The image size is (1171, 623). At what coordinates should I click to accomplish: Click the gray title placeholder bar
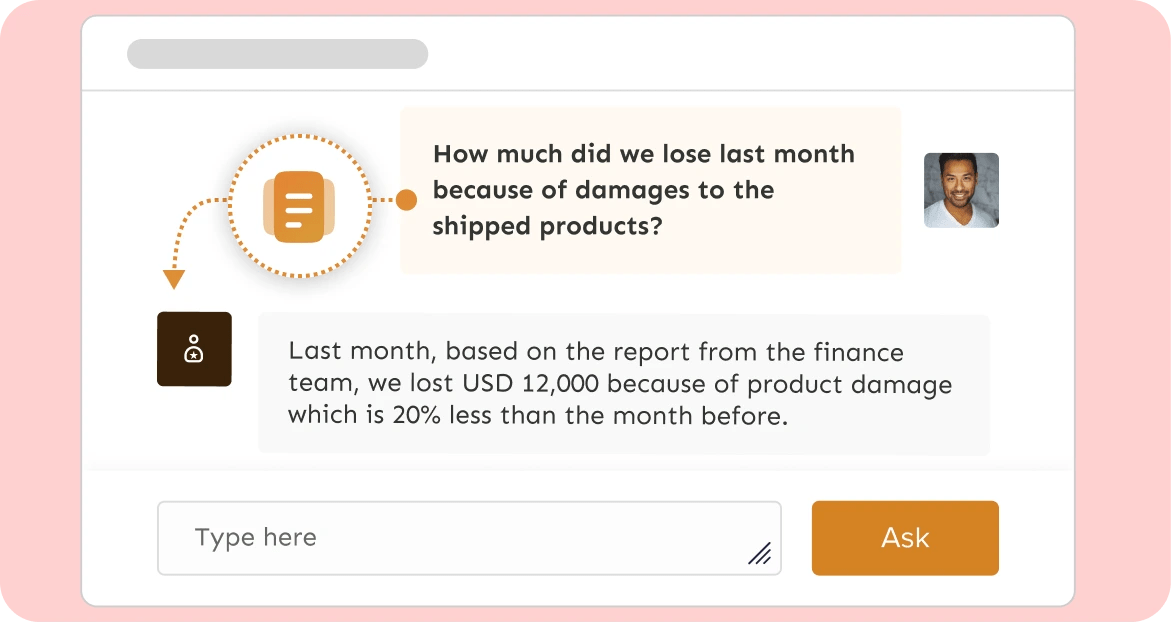(x=277, y=54)
